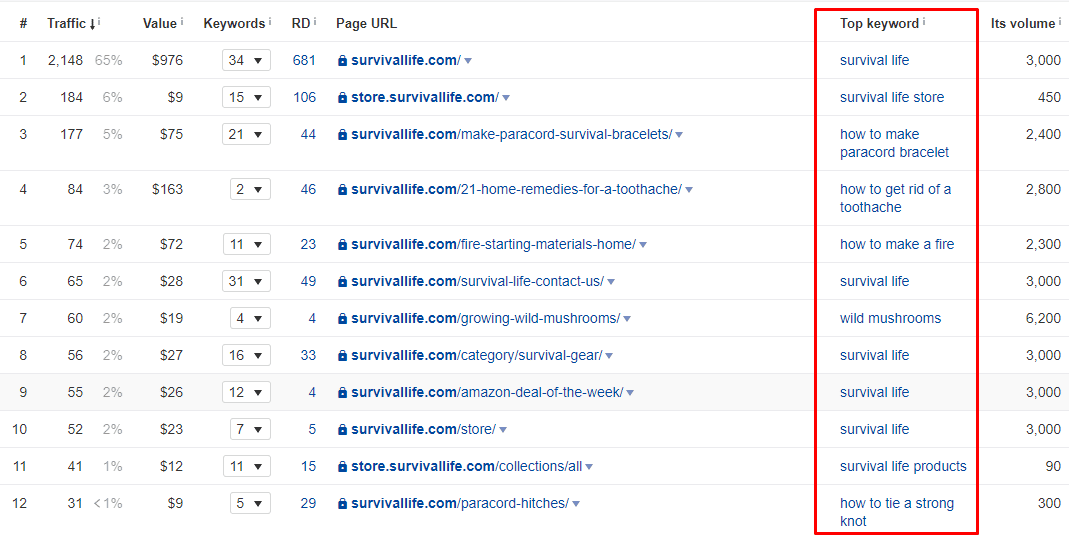The image size is (1069, 539).
Task: Open Keywords dropdown showing 21
Action: point(246,134)
